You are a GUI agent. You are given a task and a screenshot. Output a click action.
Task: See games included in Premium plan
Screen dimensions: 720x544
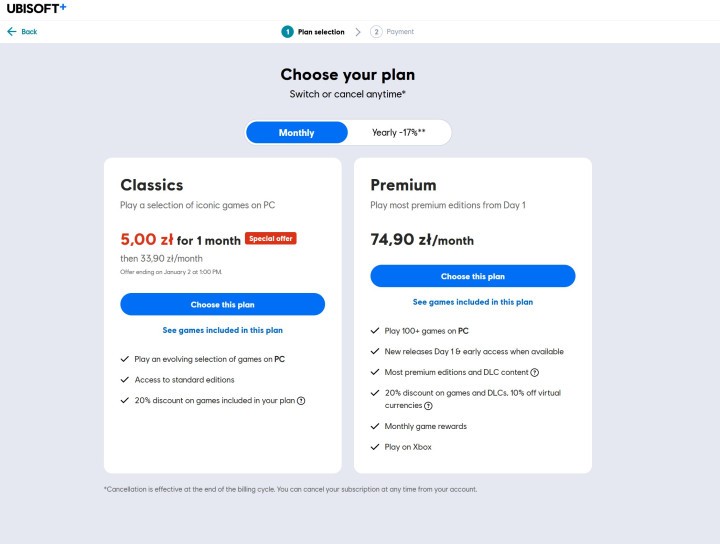point(472,302)
